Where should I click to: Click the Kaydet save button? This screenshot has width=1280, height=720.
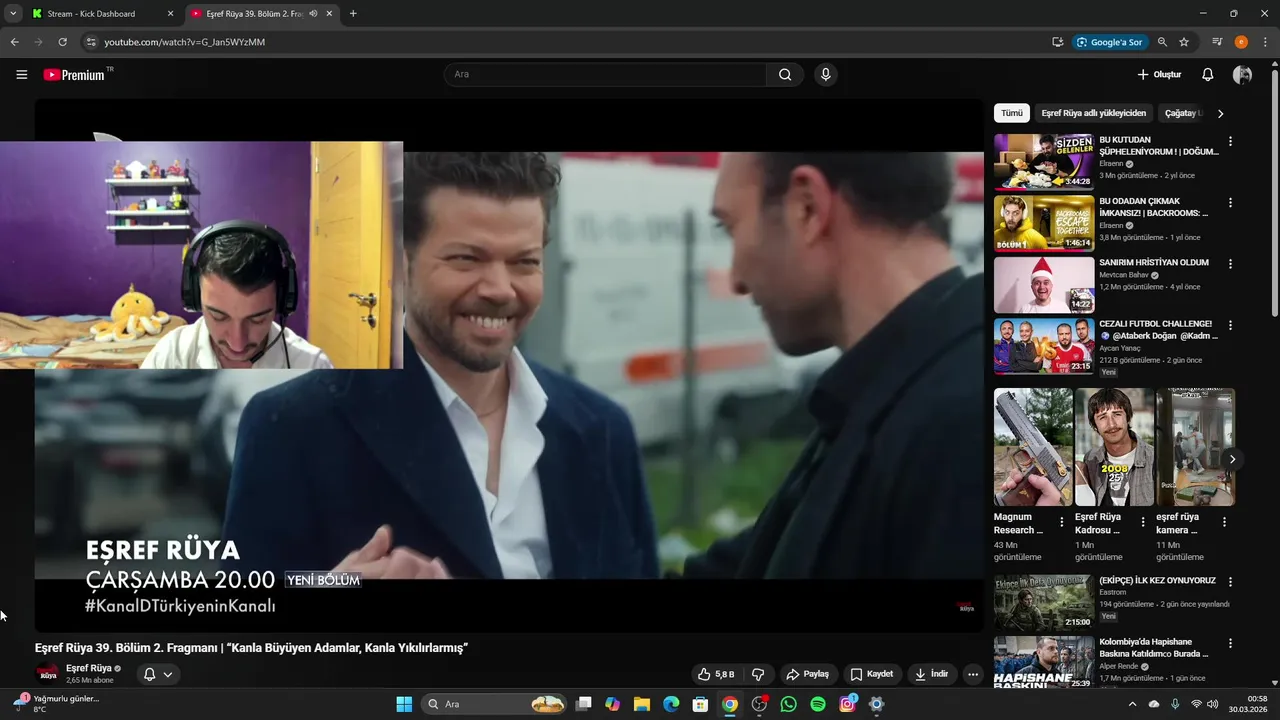[871, 674]
